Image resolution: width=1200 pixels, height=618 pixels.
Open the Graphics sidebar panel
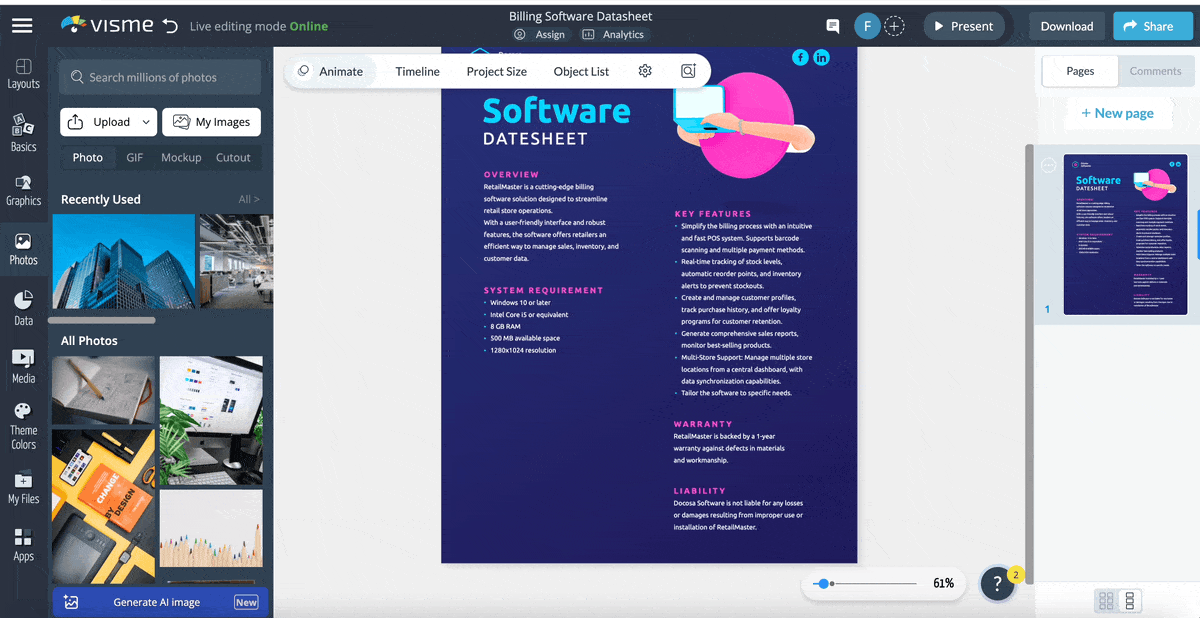tap(23, 190)
